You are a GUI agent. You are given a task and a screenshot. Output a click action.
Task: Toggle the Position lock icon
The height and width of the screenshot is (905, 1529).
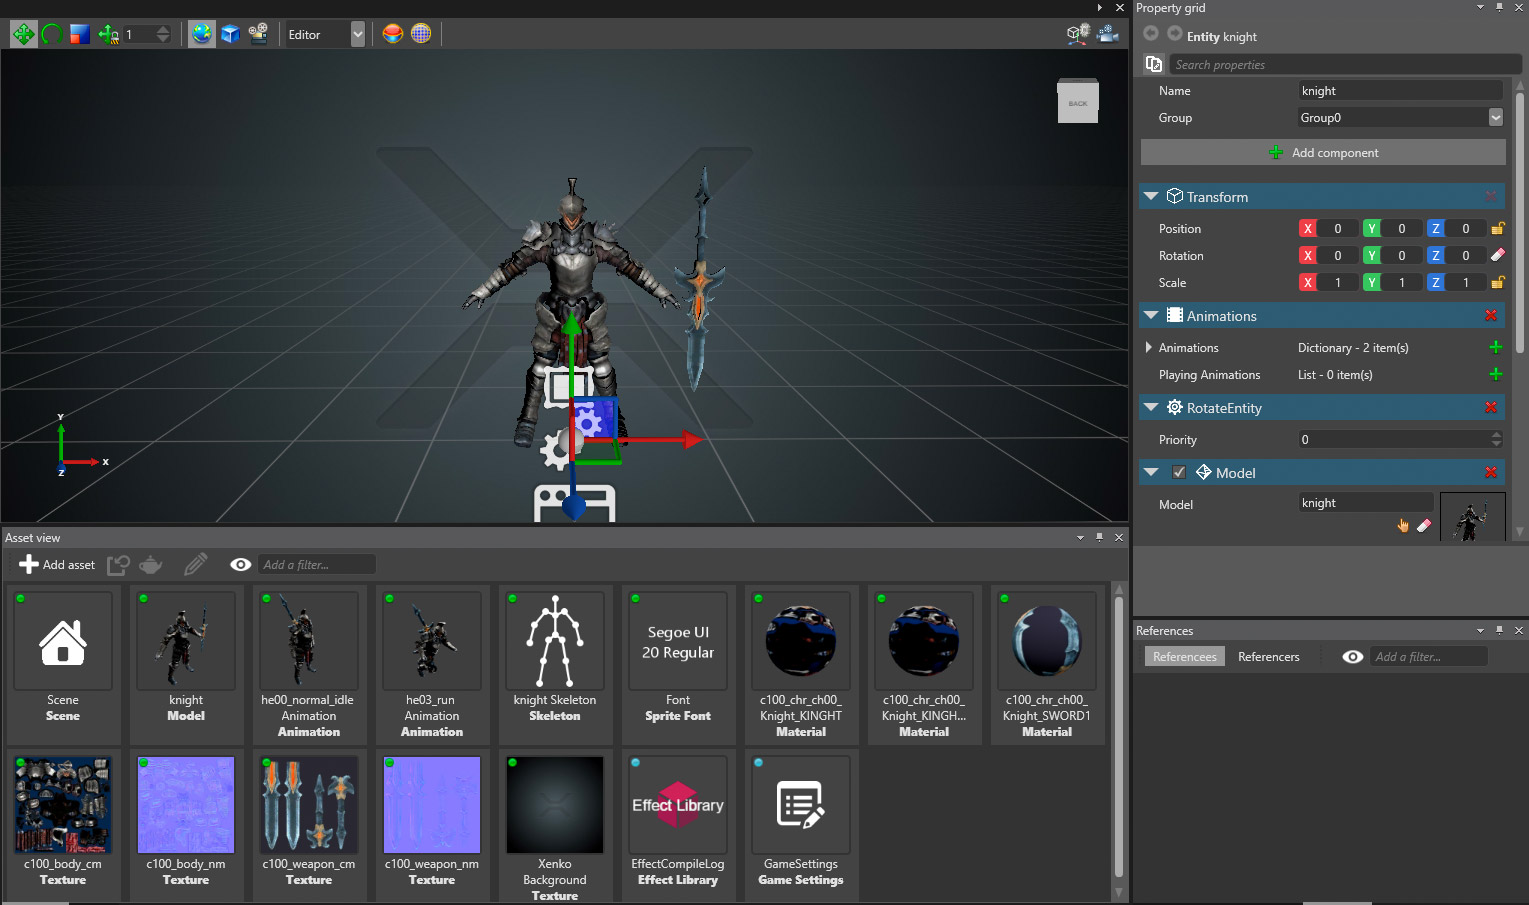(x=1497, y=229)
